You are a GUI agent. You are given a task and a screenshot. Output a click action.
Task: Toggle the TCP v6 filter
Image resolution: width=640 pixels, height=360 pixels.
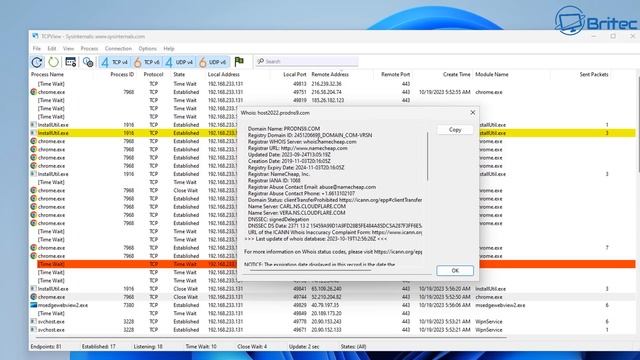pos(147,62)
